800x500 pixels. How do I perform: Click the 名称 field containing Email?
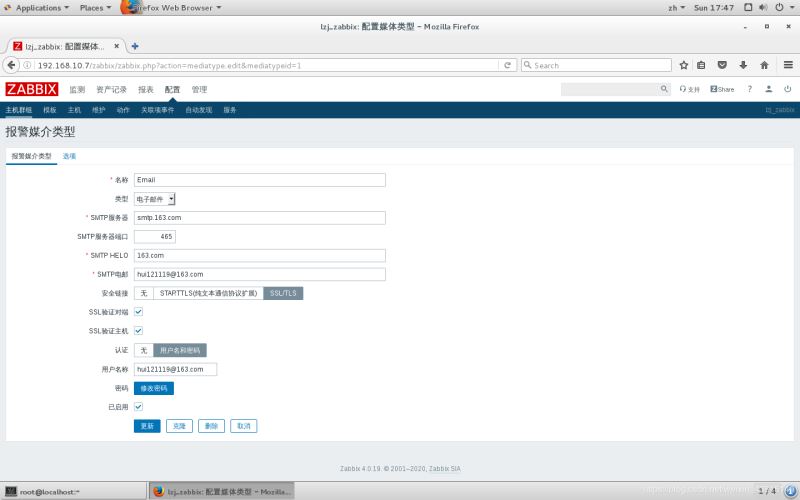coord(260,180)
